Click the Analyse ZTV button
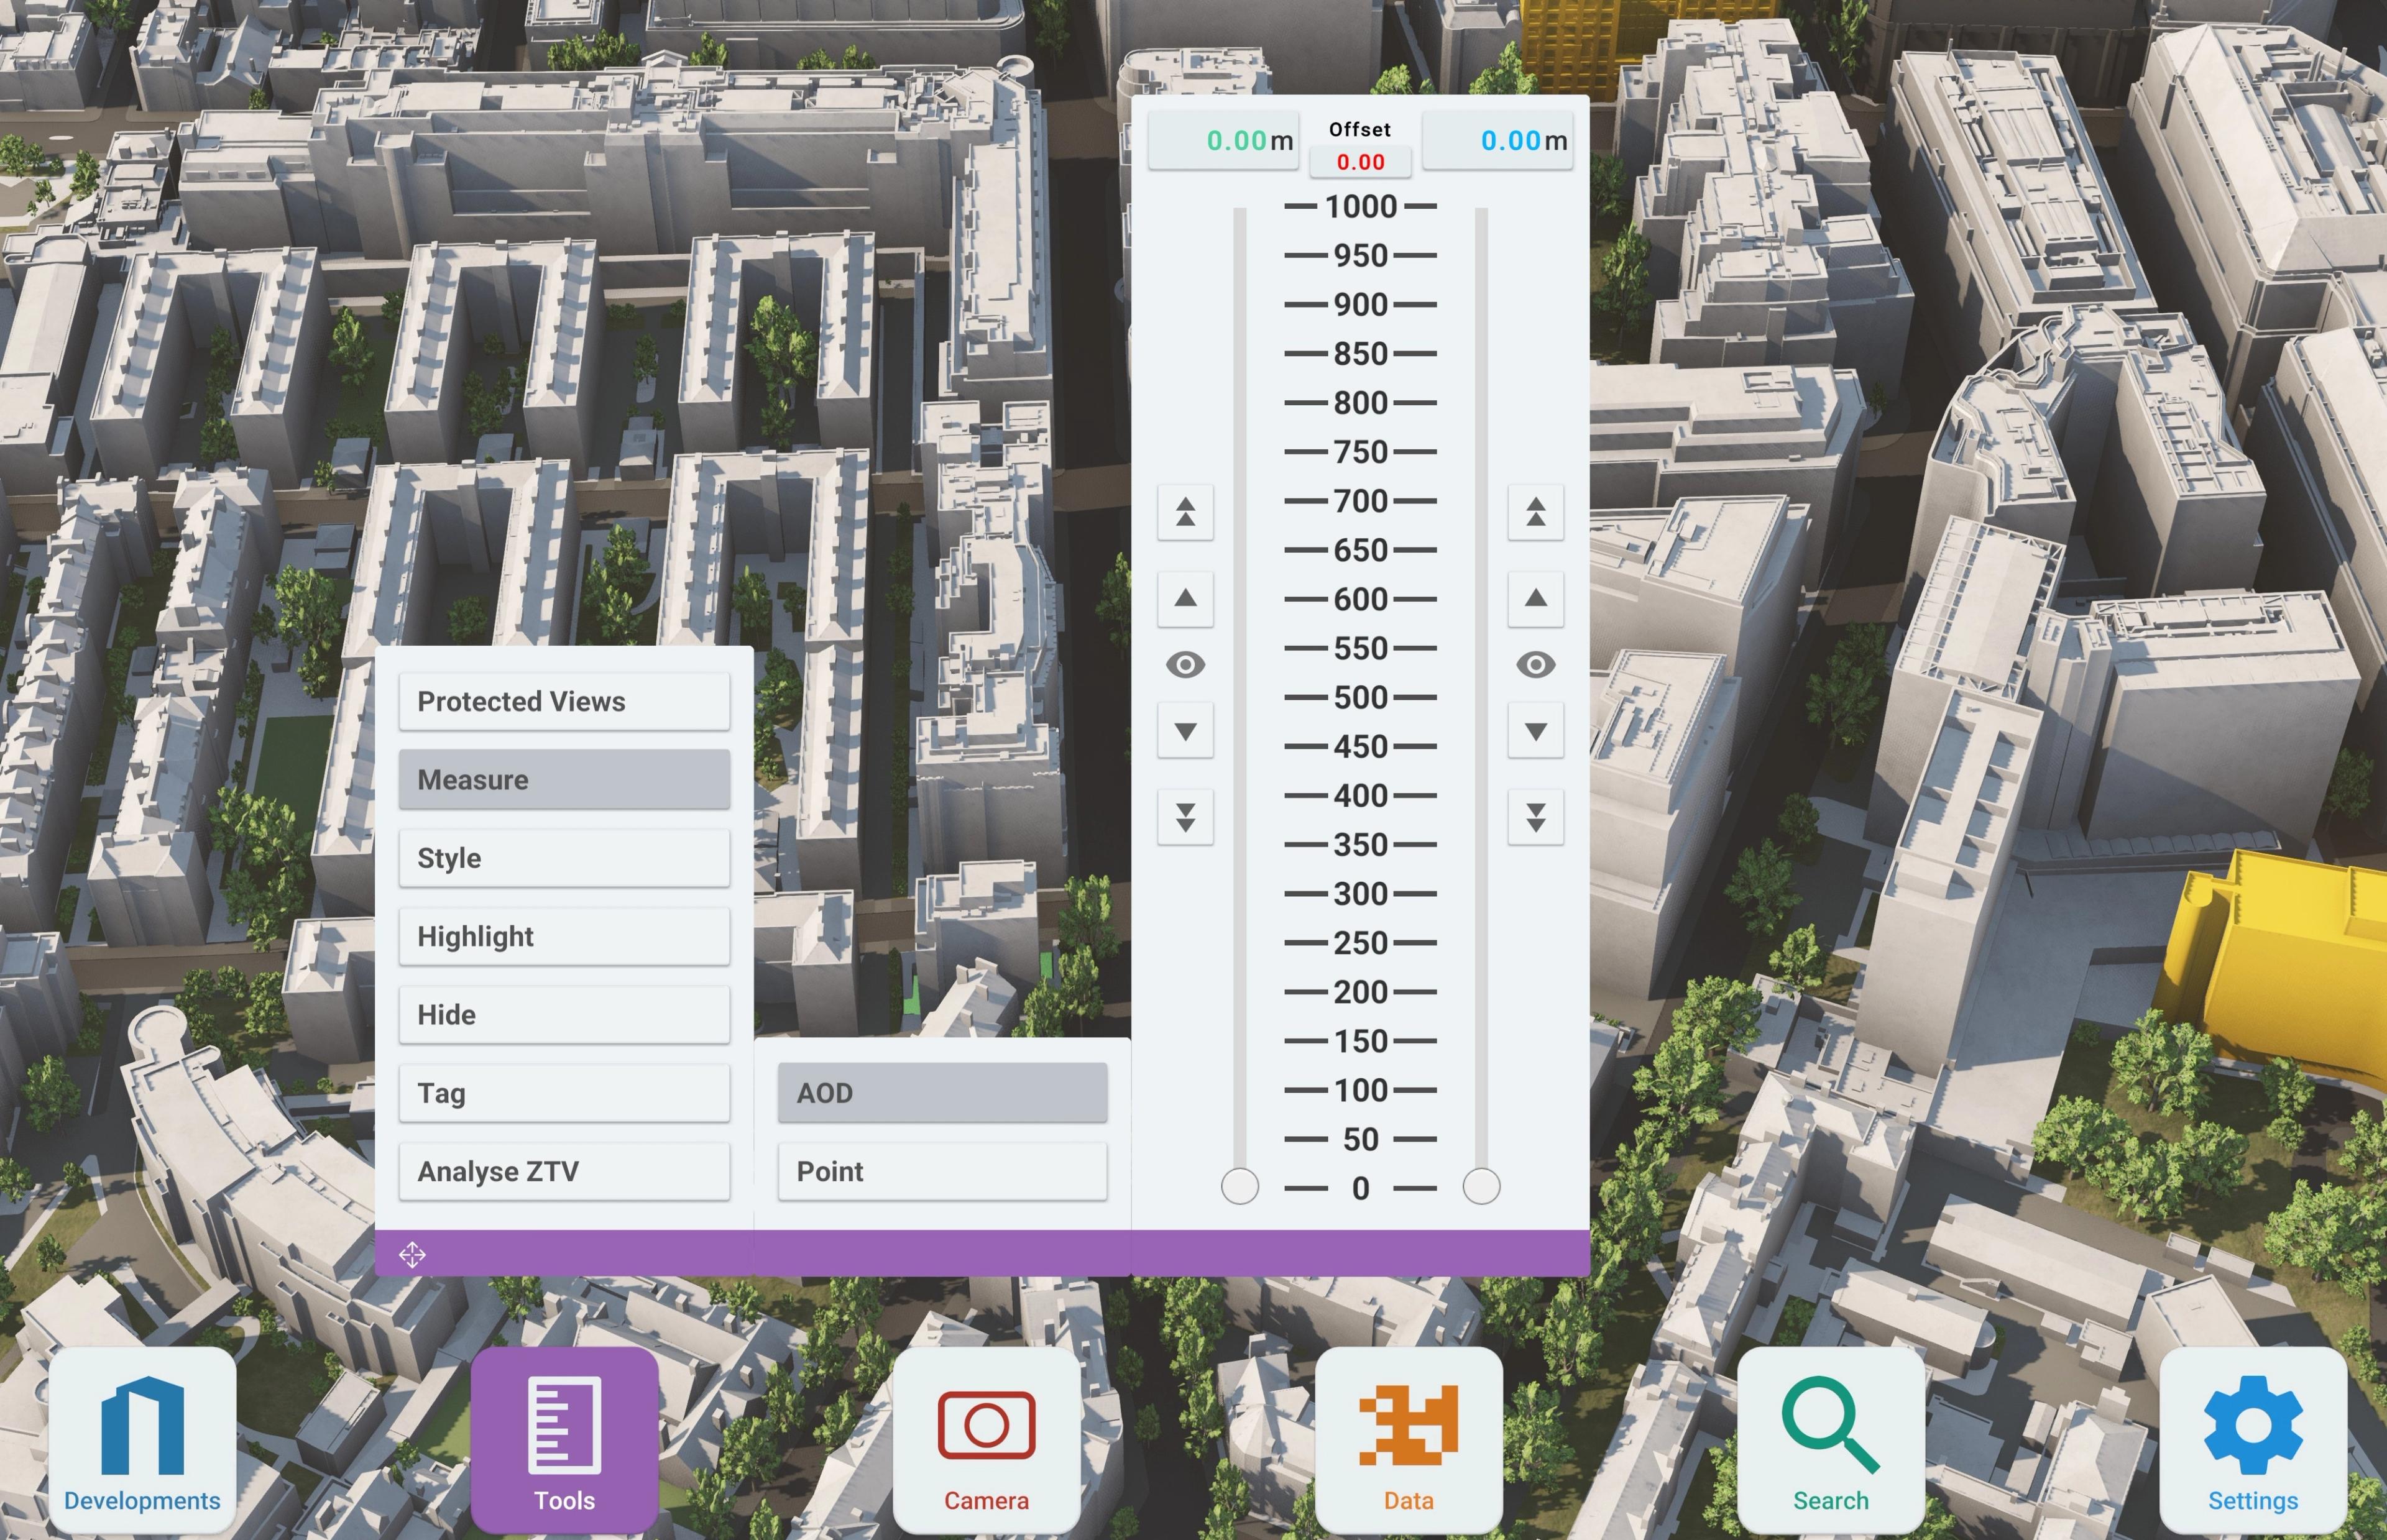Viewport: 2387px width, 1540px height. tap(564, 1171)
